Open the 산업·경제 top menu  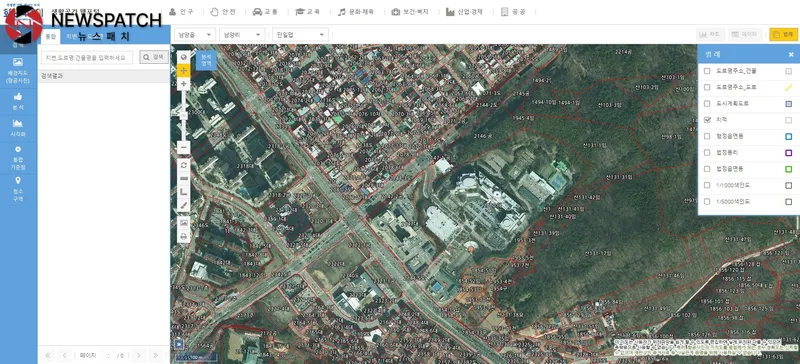pyautogui.click(x=464, y=12)
